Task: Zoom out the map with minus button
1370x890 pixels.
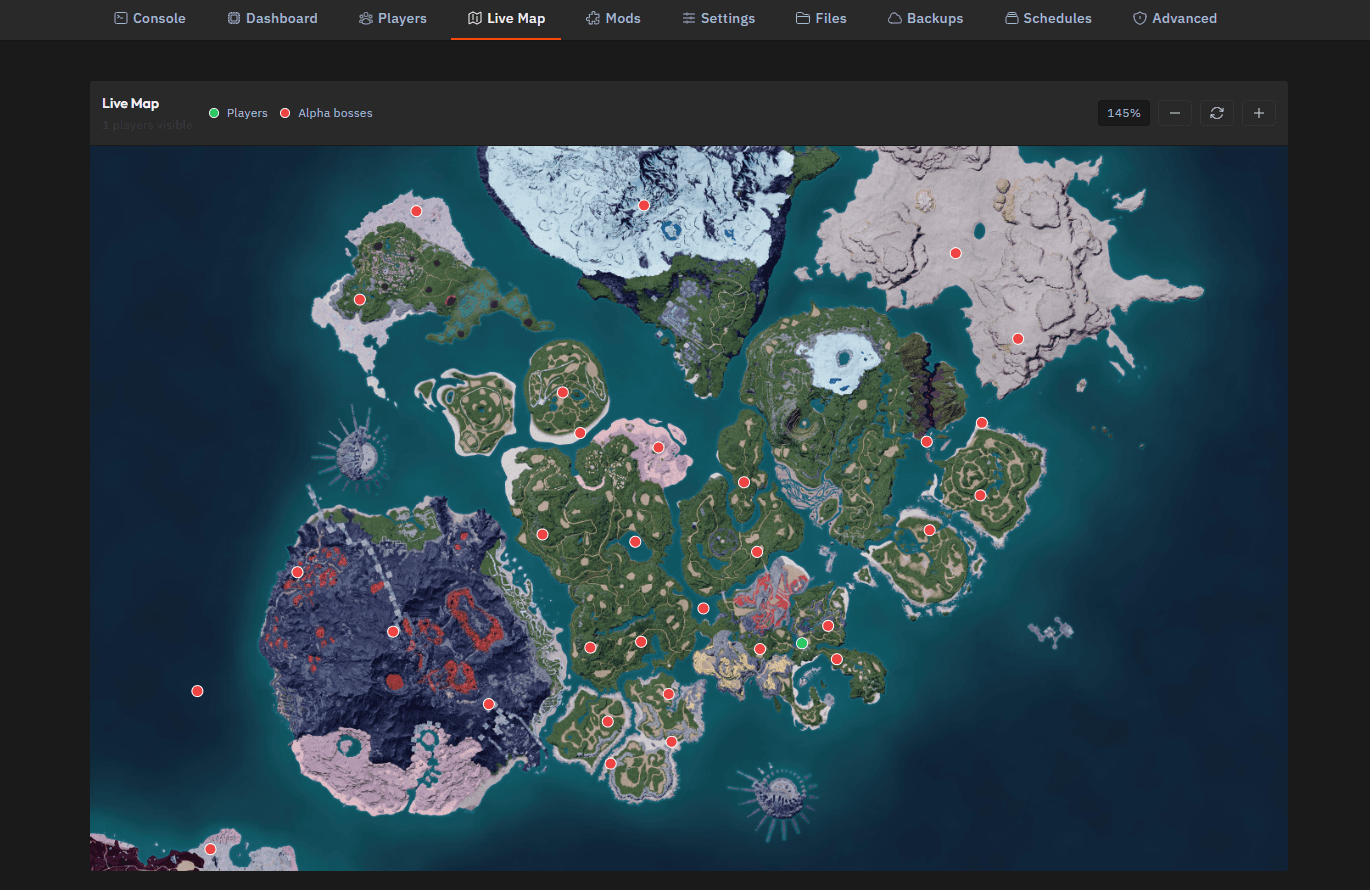Action: pyautogui.click(x=1174, y=113)
